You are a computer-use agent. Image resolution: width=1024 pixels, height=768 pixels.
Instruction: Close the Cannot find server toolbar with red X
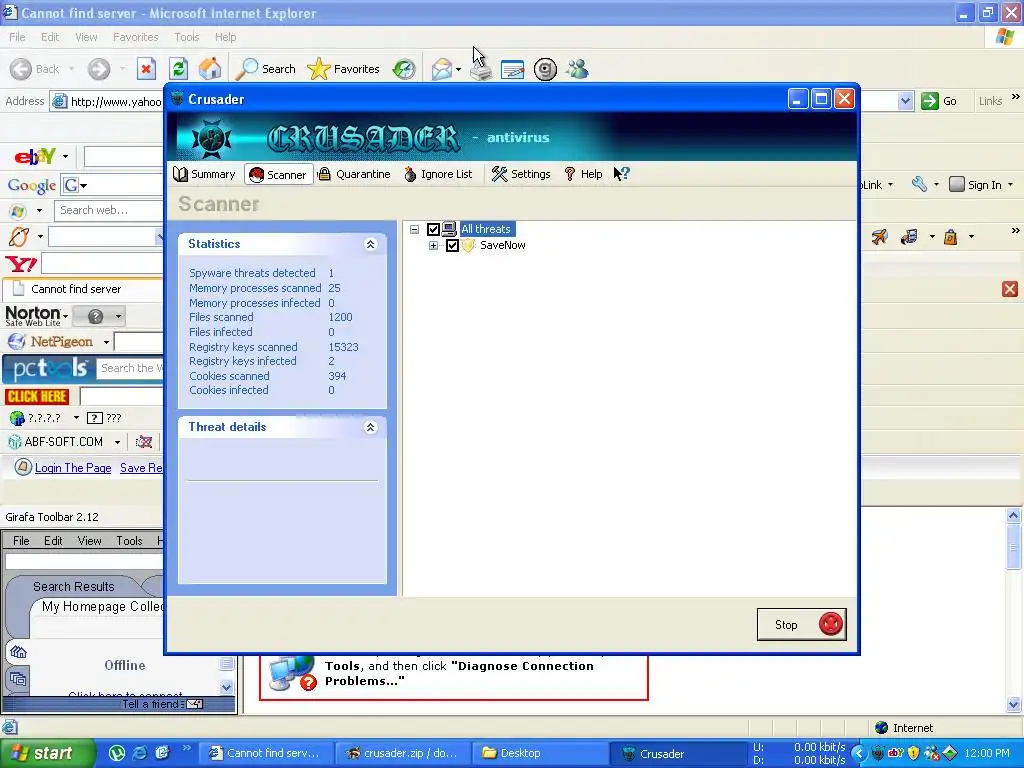1010,289
